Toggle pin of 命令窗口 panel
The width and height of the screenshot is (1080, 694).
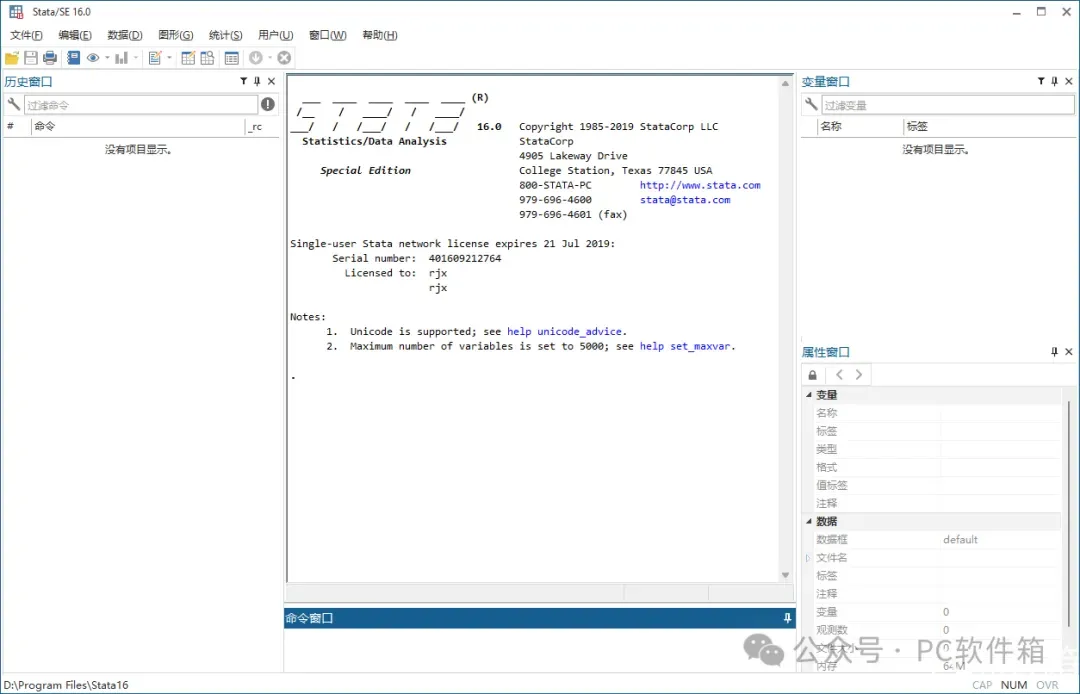point(787,618)
